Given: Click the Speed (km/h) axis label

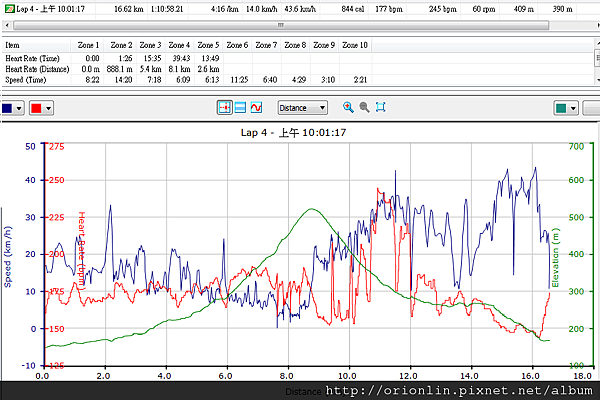Looking at the screenshot, I should [8, 256].
